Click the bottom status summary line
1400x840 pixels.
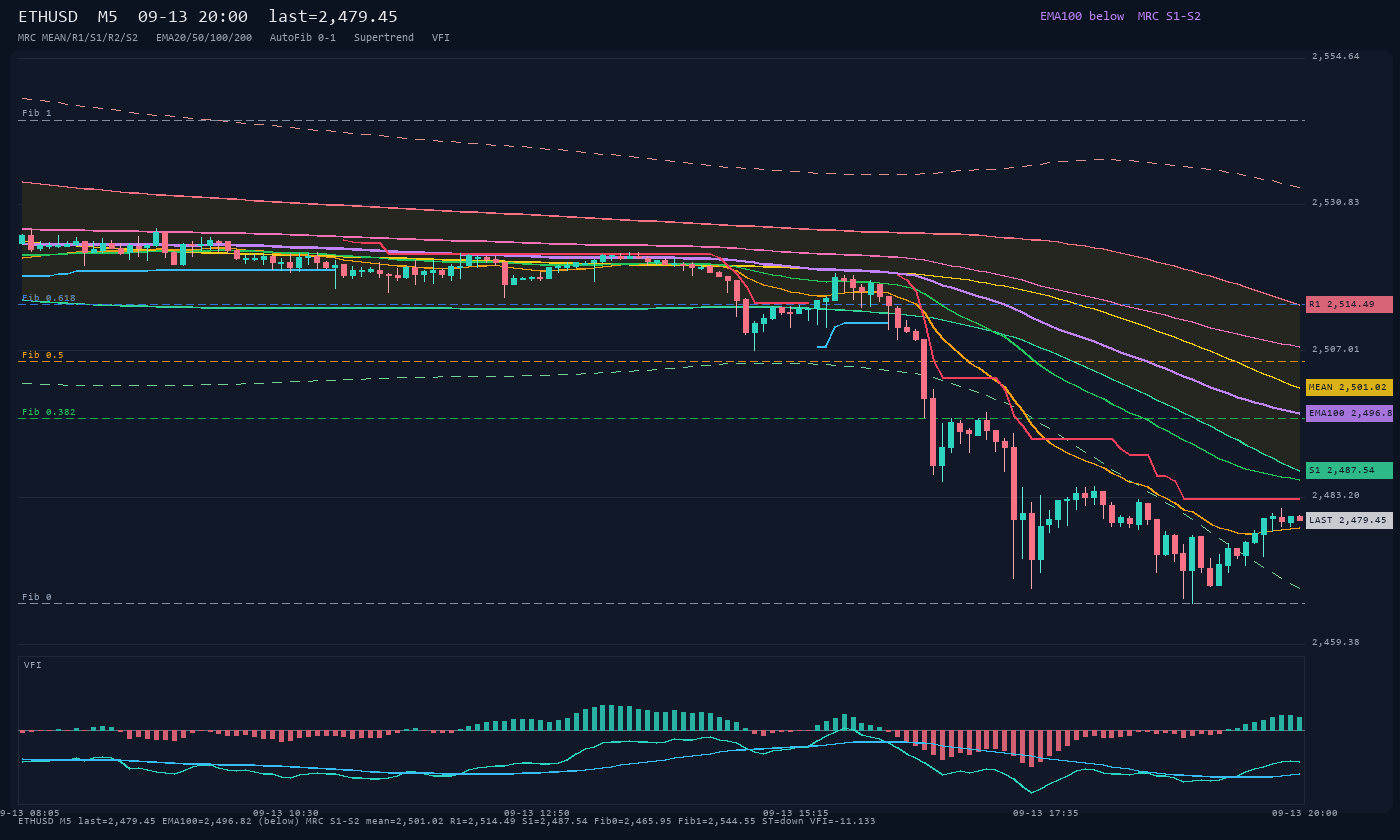click(446, 821)
